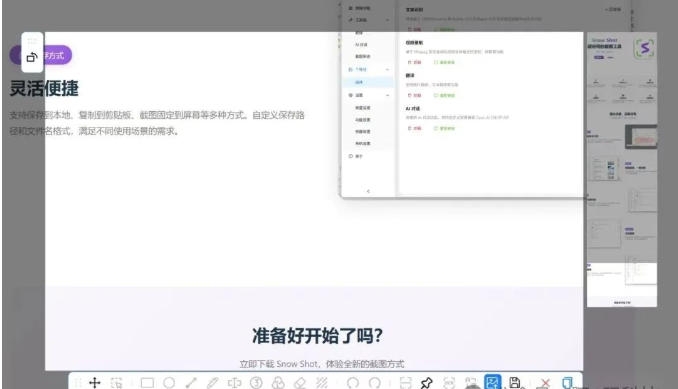Click the Snow Shot logo in preview
This screenshot has width=678, height=389.
tap(645, 48)
